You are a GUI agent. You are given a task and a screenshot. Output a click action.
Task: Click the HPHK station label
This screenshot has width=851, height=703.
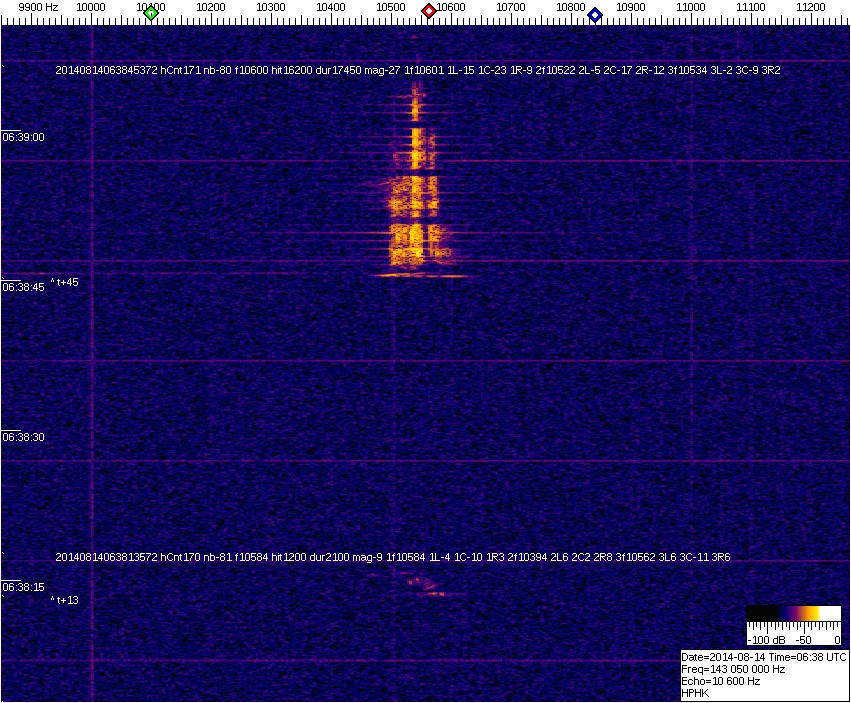[x=696, y=693]
